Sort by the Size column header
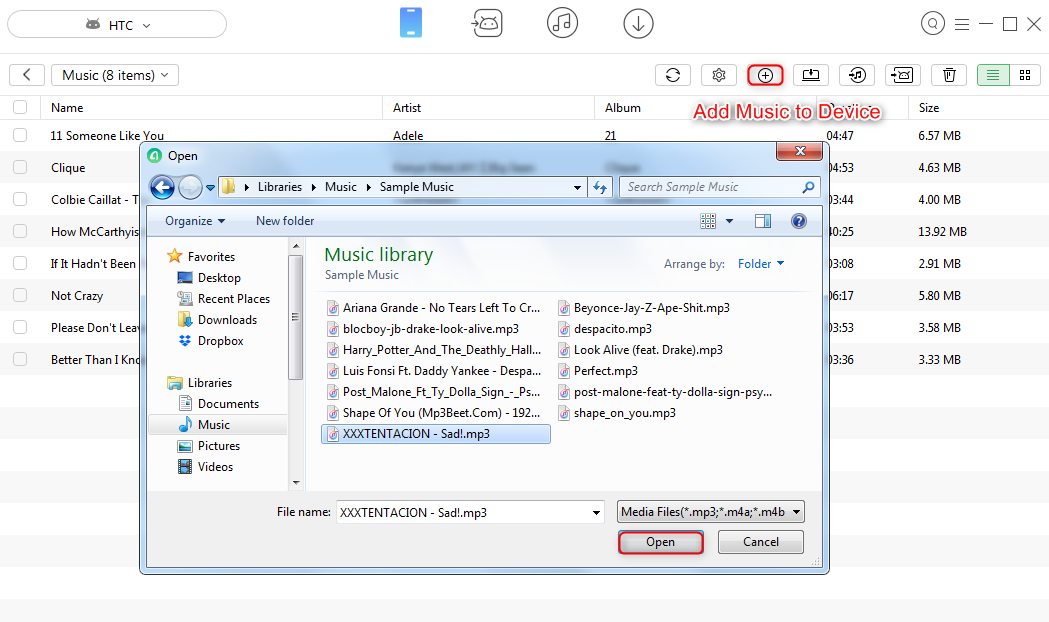The height and width of the screenshot is (622, 1049). [929, 108]
